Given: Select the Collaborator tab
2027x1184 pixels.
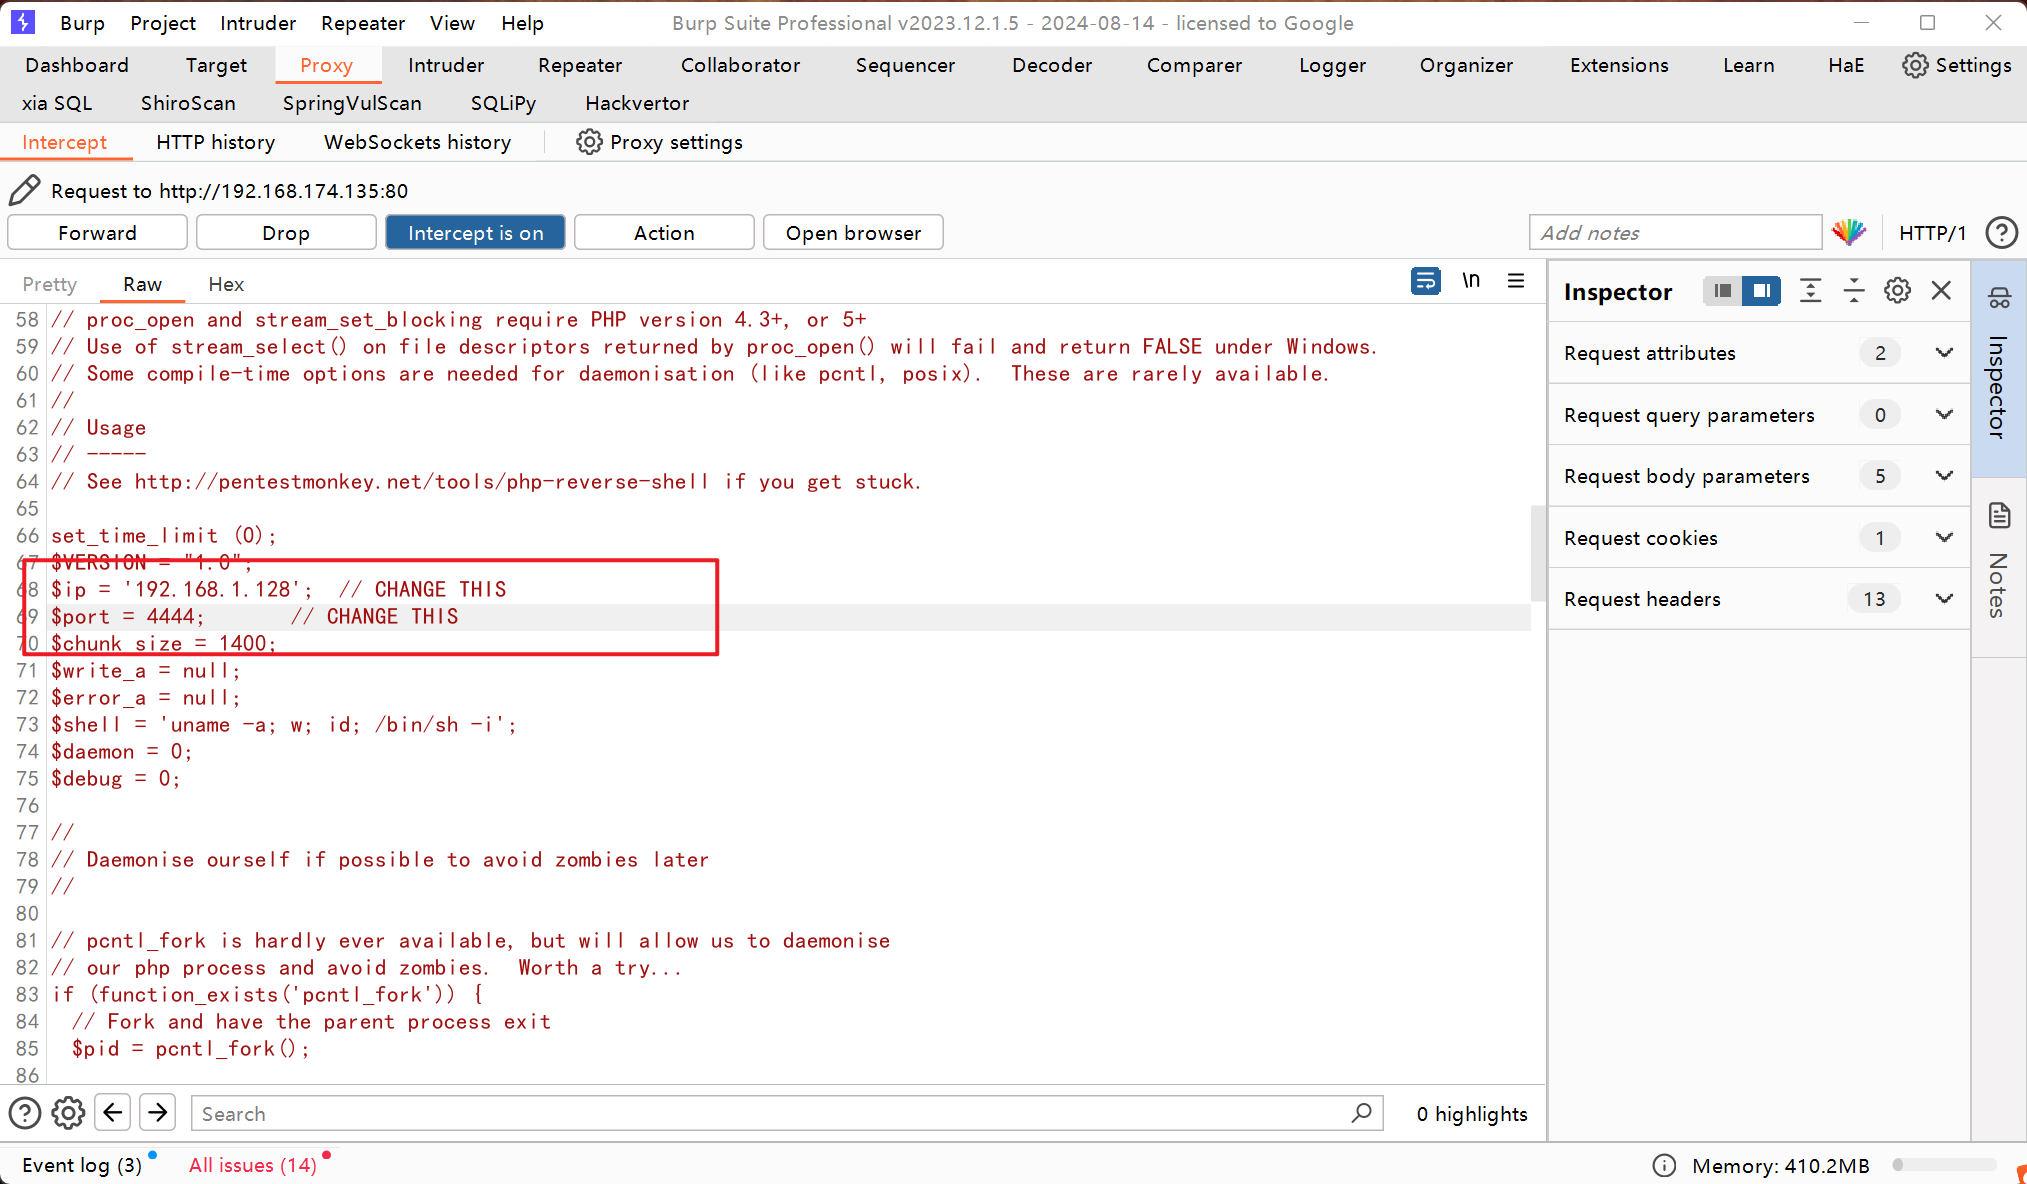Looking at the screenshot, I should click(740, 65).
